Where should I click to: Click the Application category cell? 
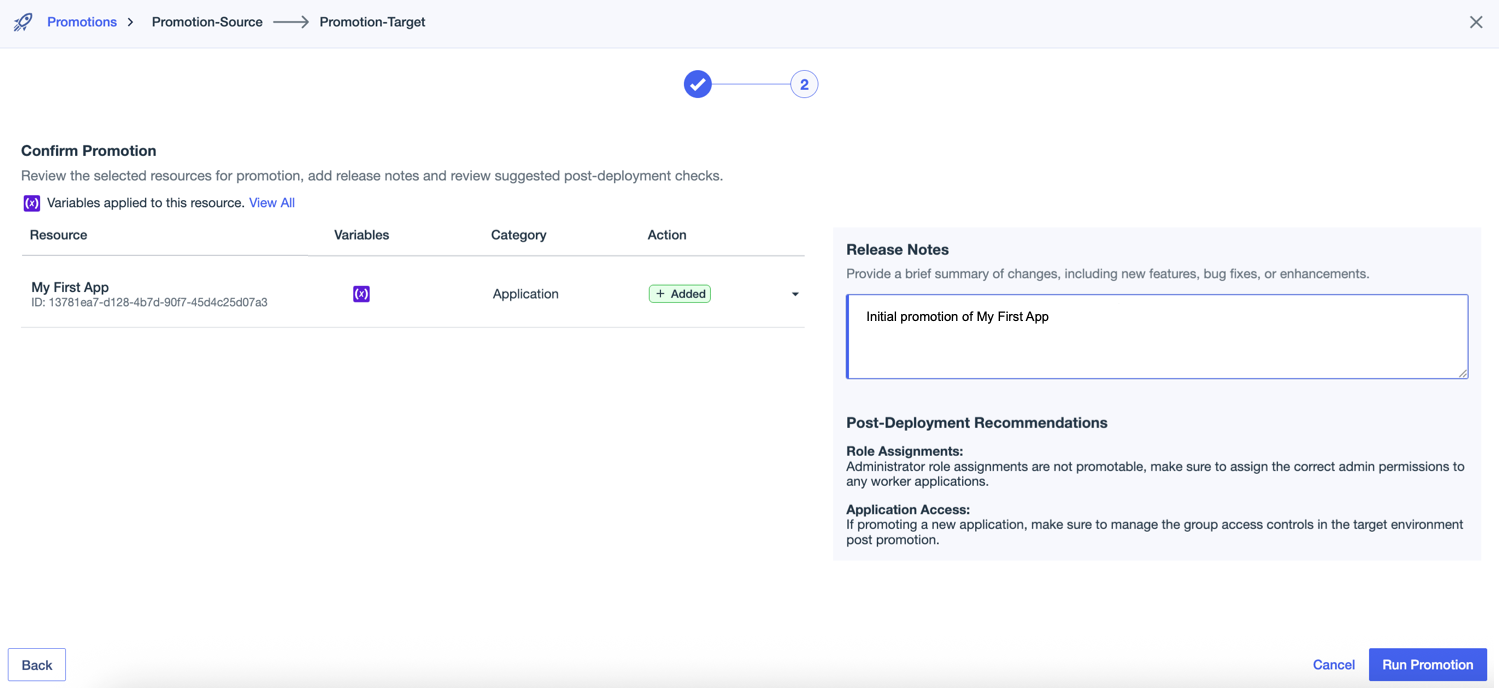point(525,294)
